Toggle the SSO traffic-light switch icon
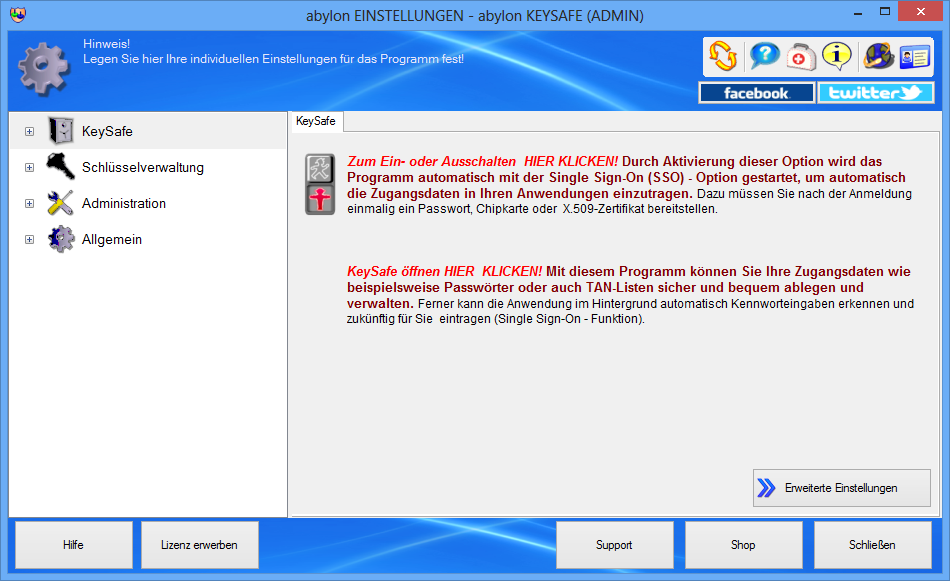The width and height of the screenshot is (950, 581). 320,184
